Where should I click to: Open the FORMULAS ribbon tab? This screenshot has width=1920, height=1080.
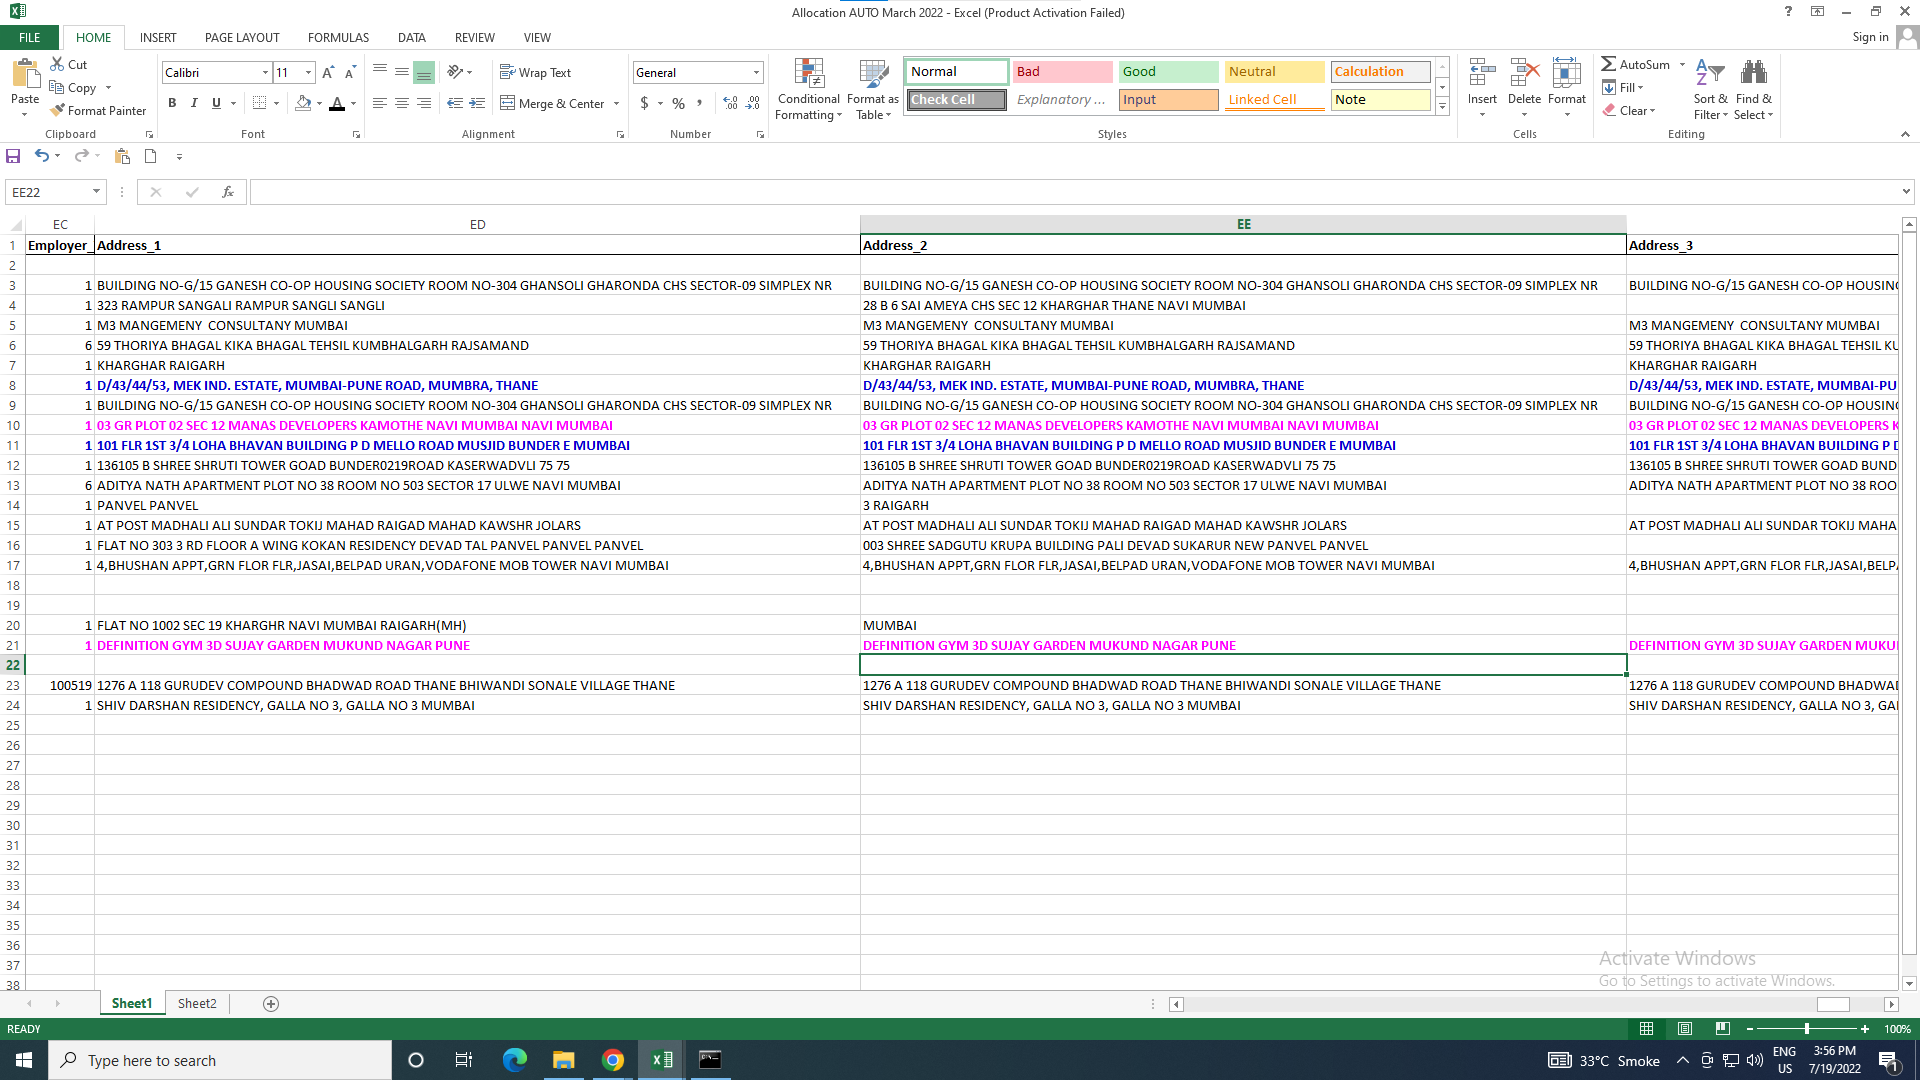pos(338,37)
